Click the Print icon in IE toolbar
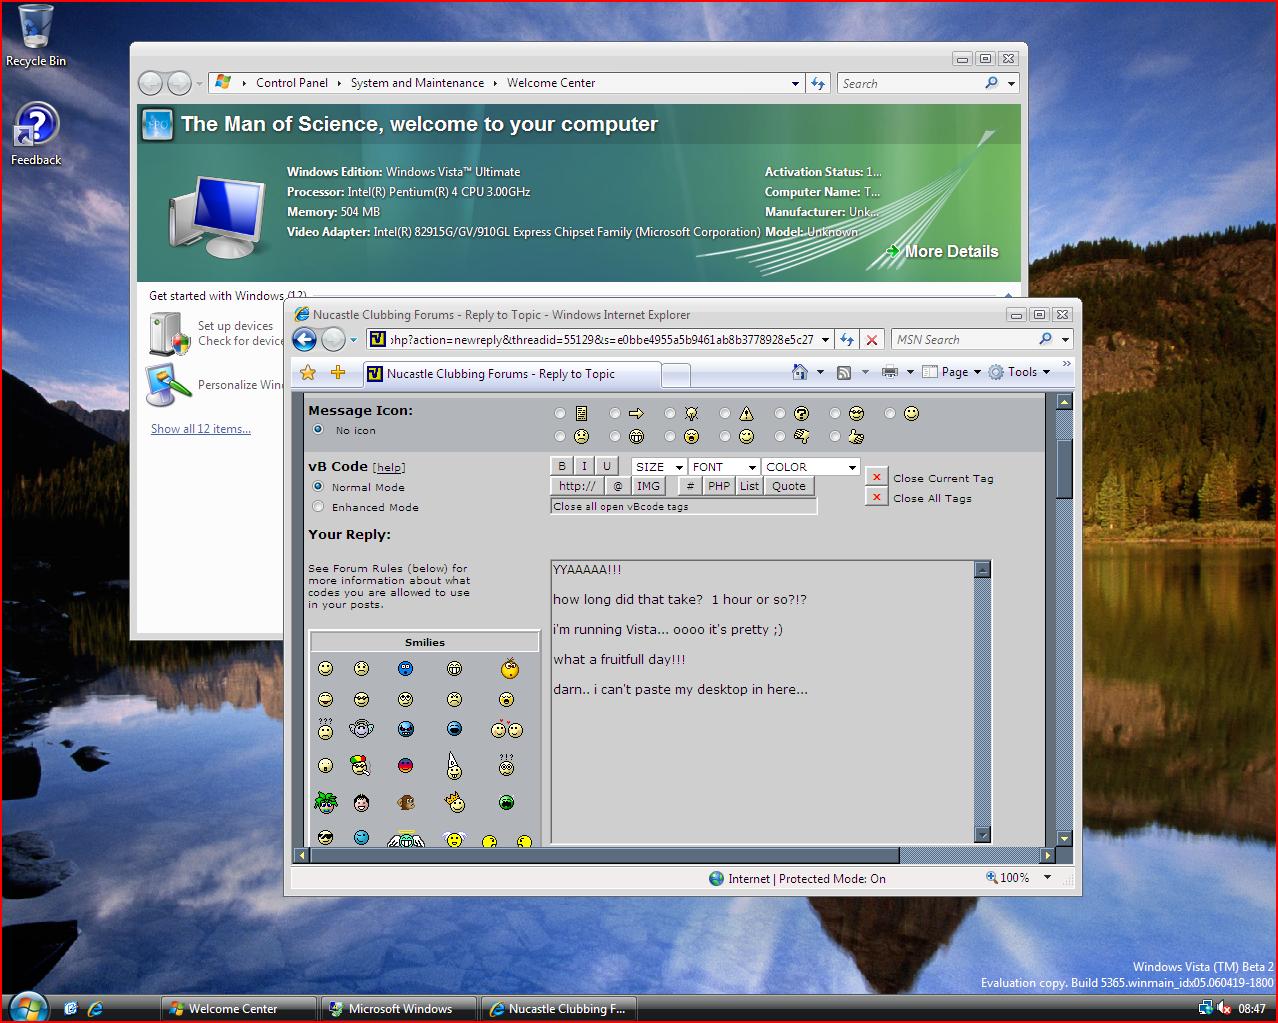Image resolution: width=1278 pixels, height=1023 pixels. coord(890,372)
